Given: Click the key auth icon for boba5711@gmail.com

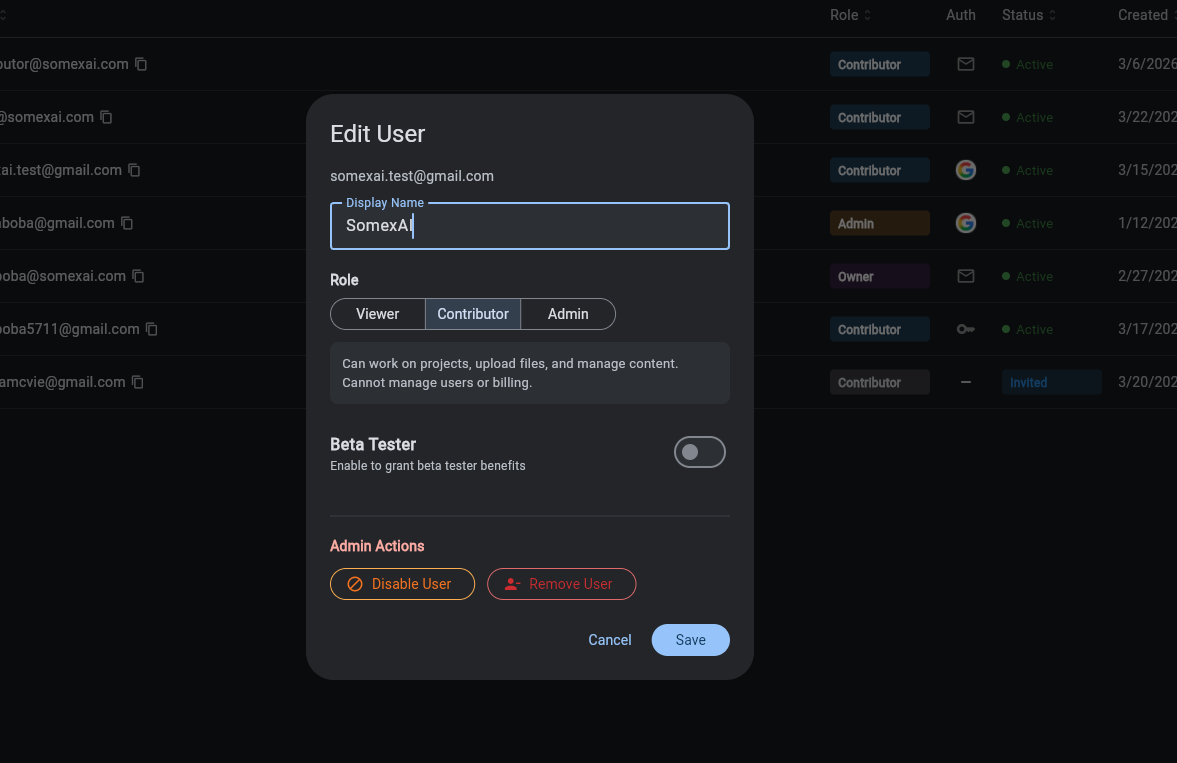Looking at the screenshot, I should [965, 329].
